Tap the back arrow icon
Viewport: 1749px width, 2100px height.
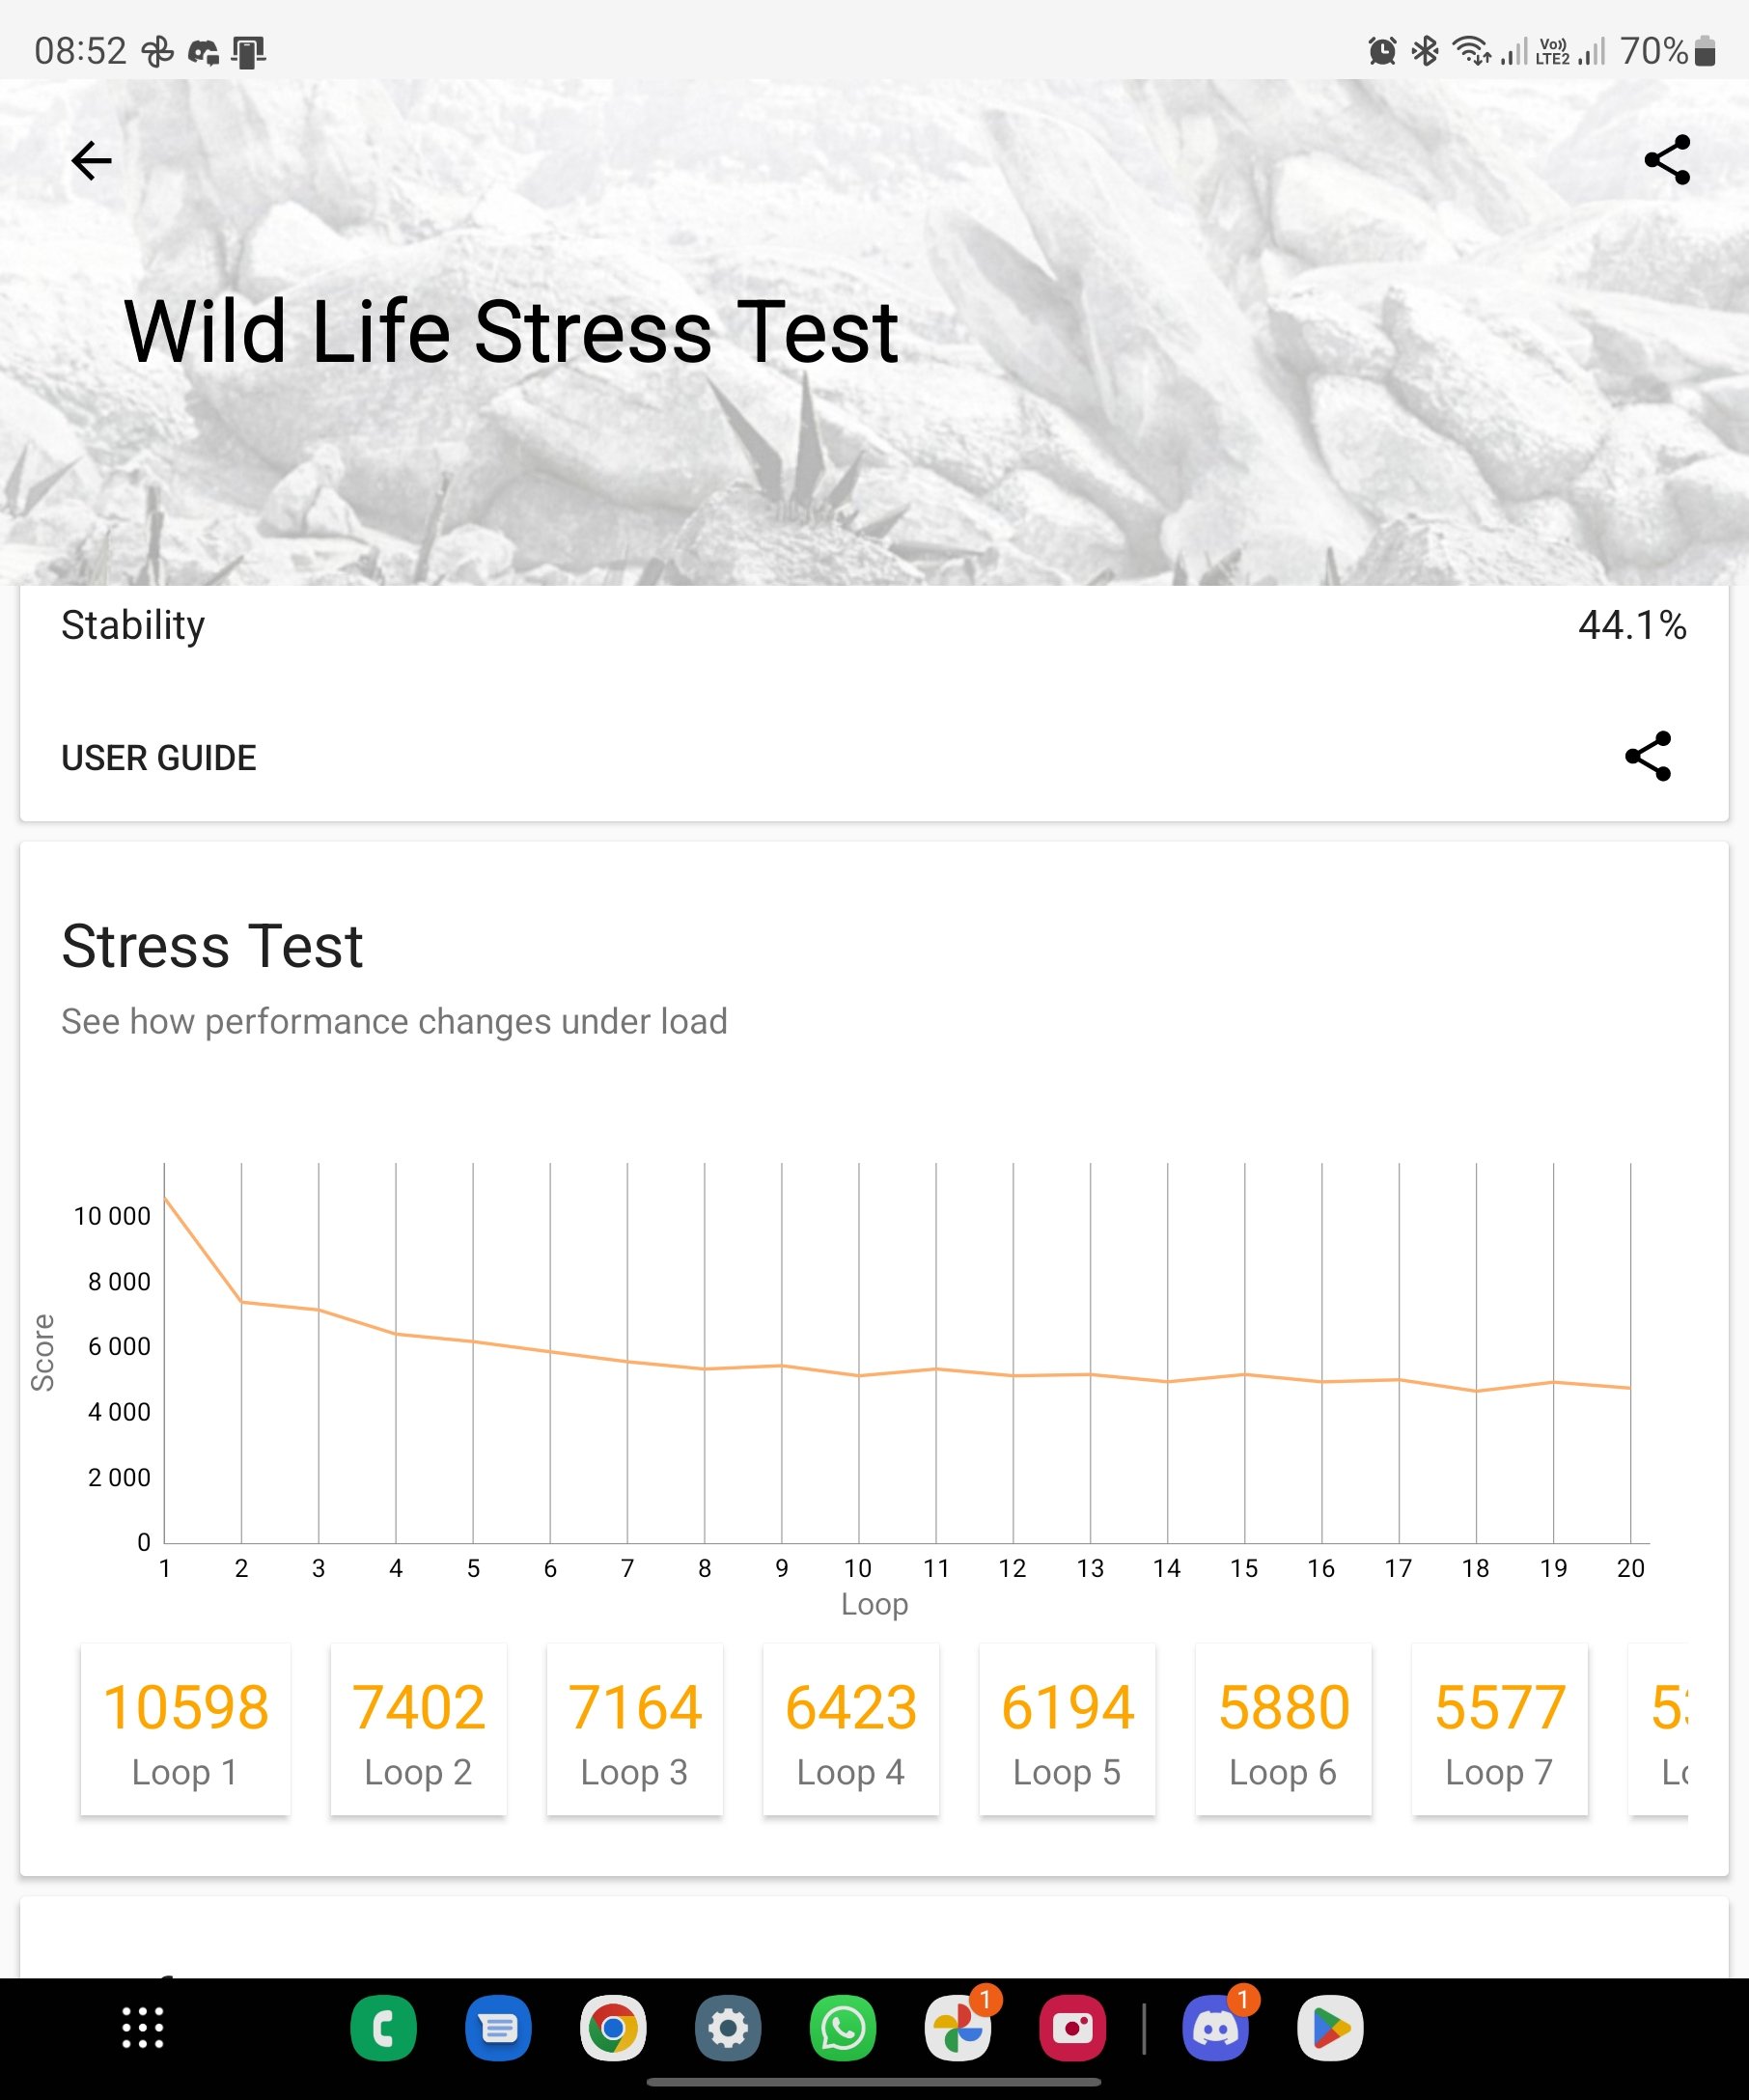(x=91, y=160)
